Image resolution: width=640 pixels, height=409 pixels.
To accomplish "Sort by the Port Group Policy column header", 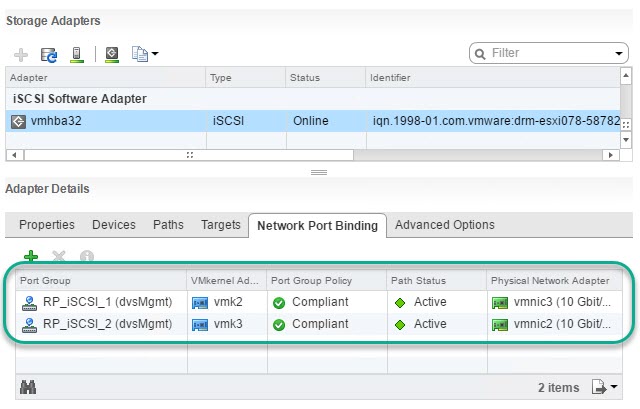I will point(326,281).
